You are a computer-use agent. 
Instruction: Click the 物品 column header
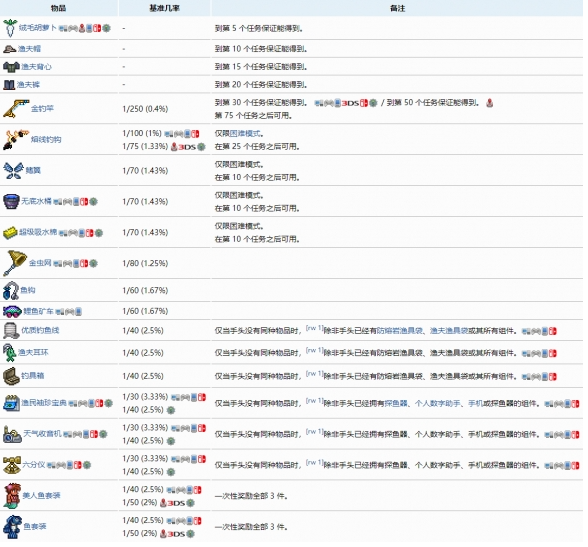pos(58,8)
